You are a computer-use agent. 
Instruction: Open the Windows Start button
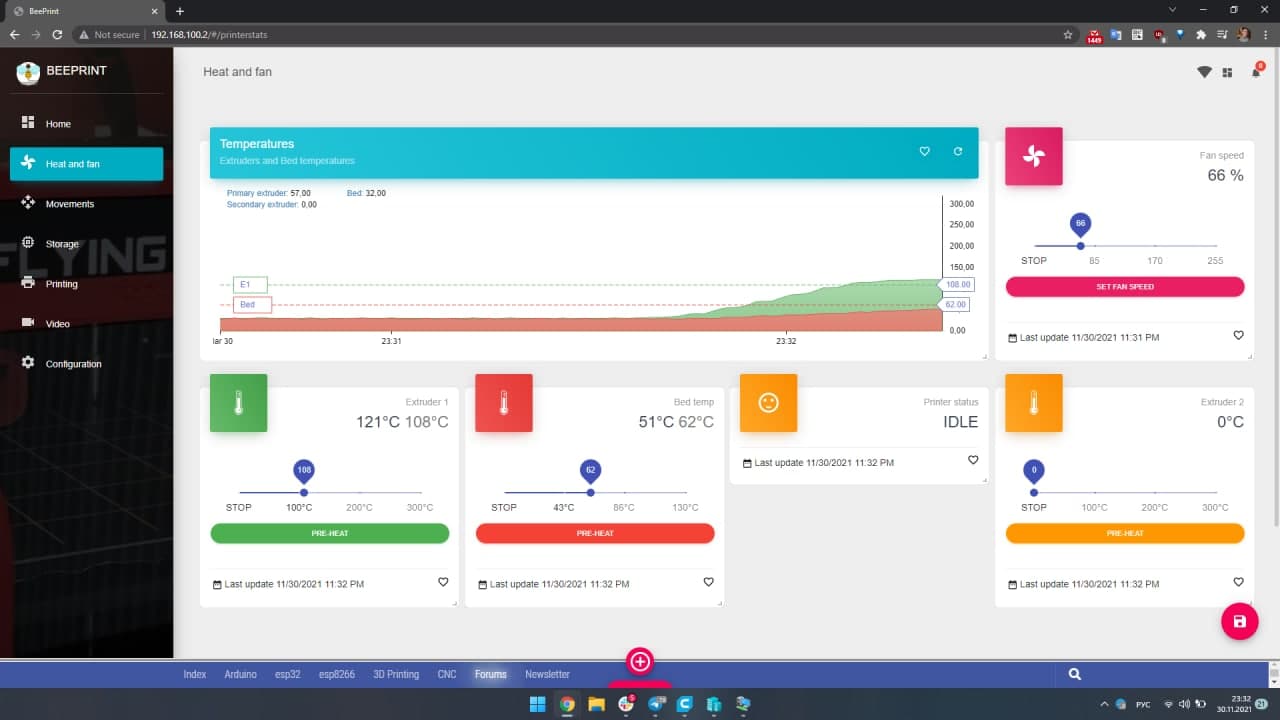pos(537,704)
